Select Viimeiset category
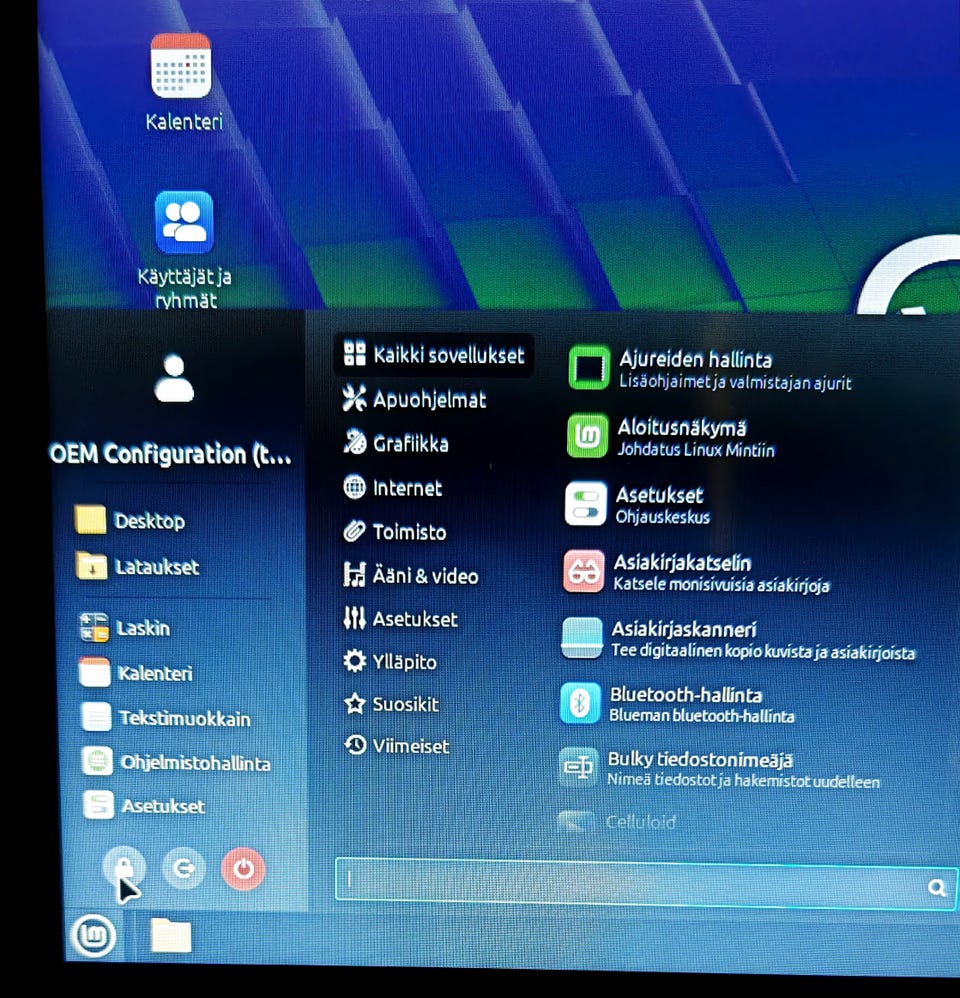 396,745
